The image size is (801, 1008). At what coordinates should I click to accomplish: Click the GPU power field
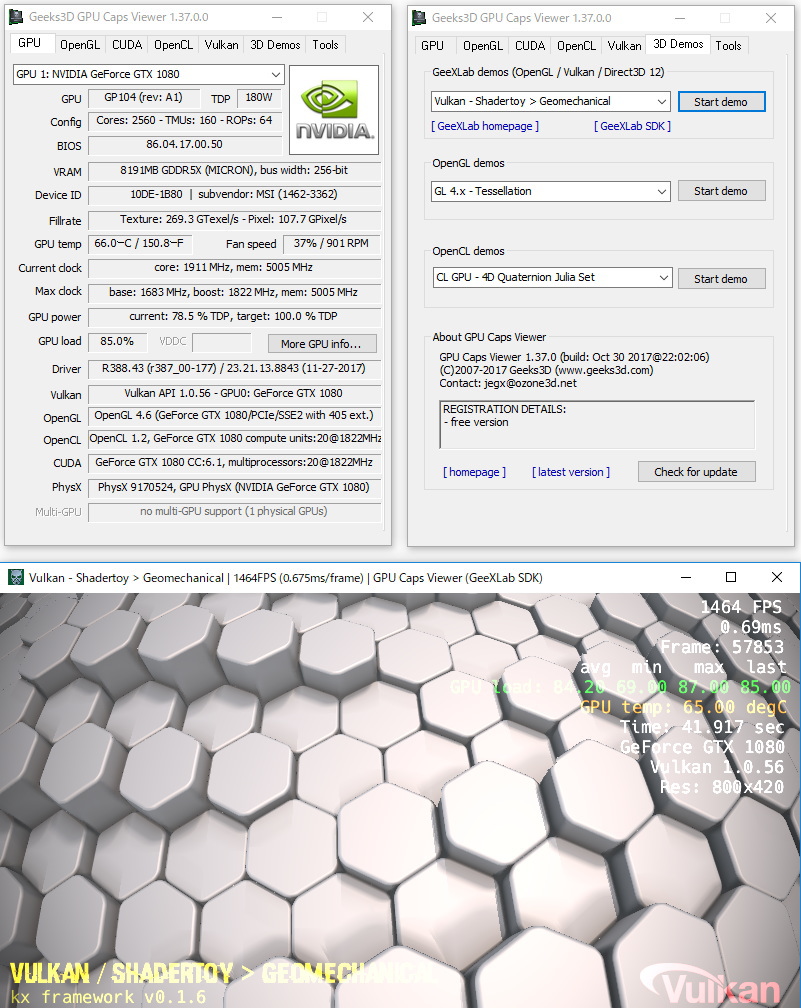[x=234, y=317]
